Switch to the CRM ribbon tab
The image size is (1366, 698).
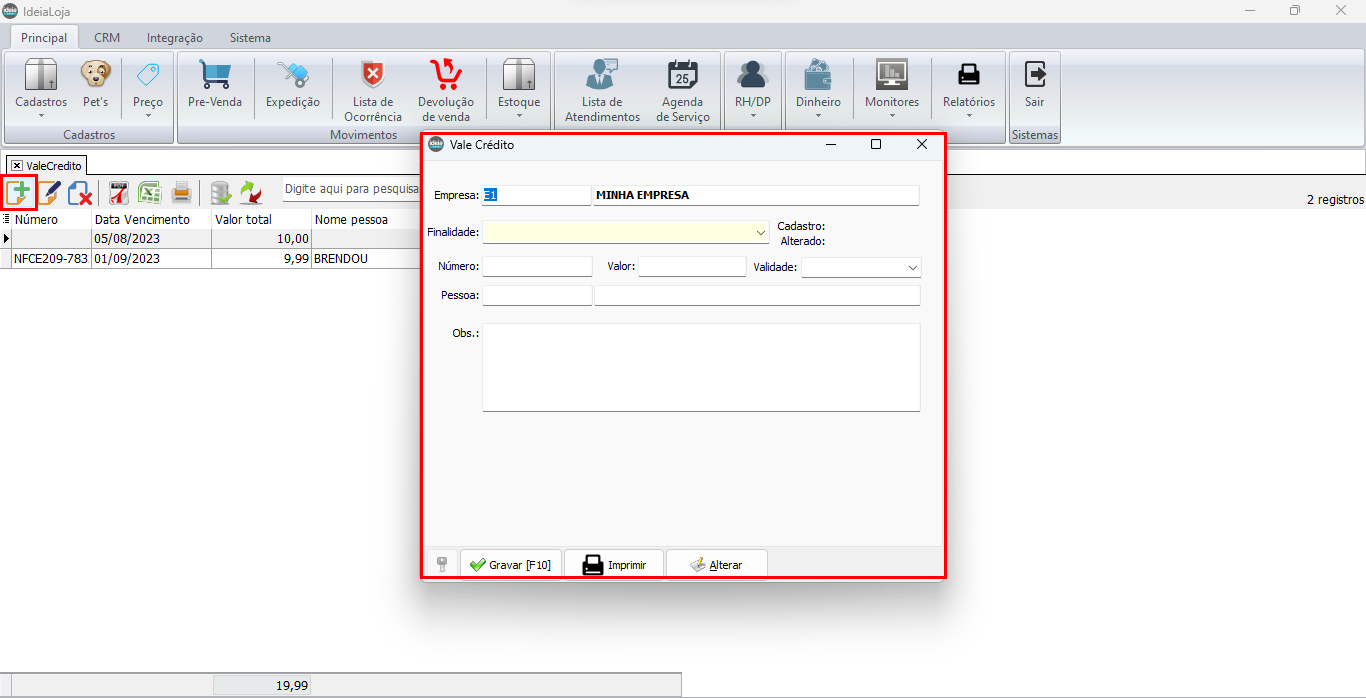tap(107, 38)
